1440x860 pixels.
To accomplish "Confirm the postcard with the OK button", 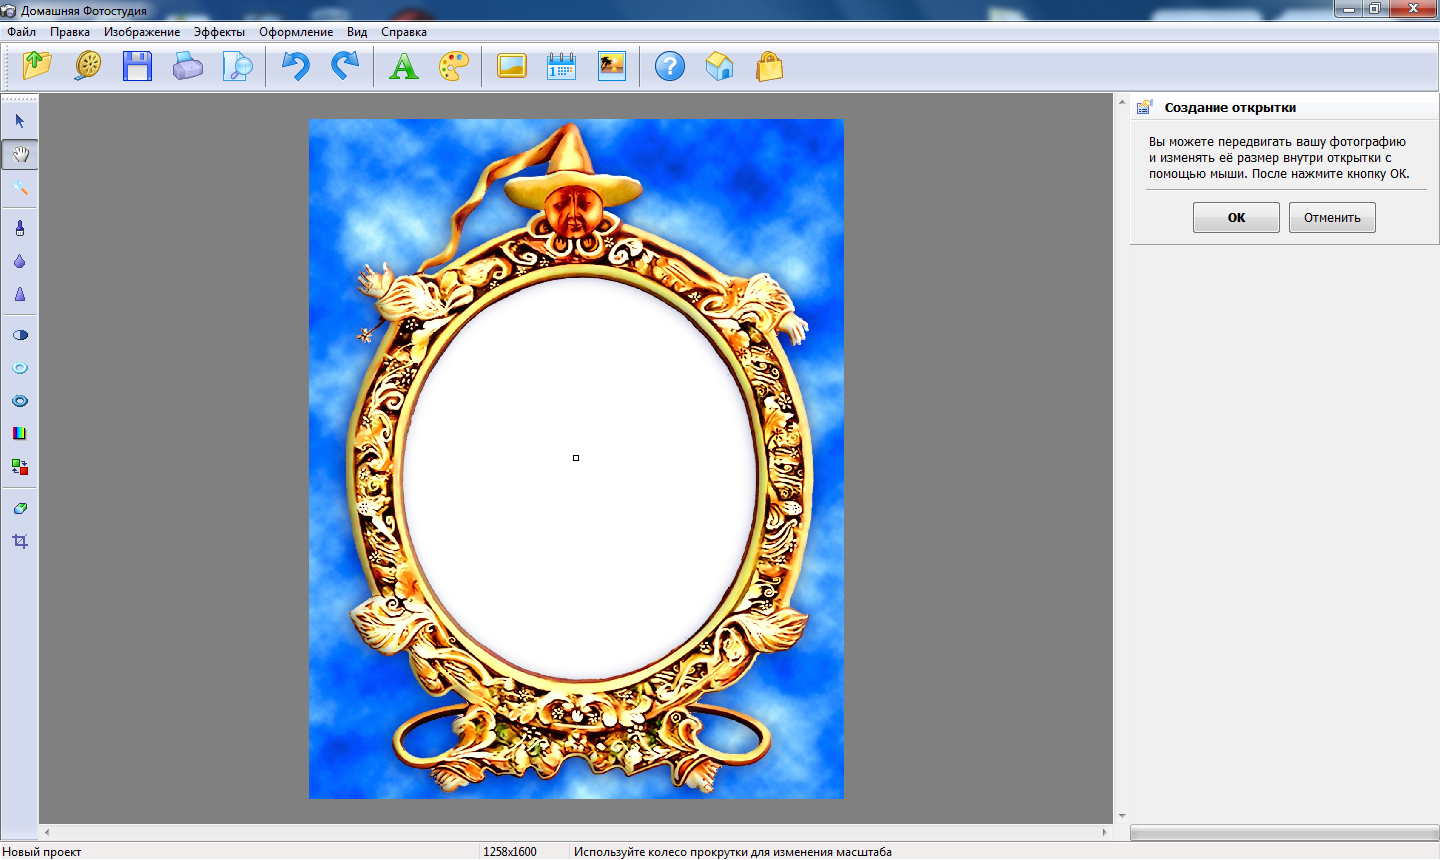I will [1236, 217].
